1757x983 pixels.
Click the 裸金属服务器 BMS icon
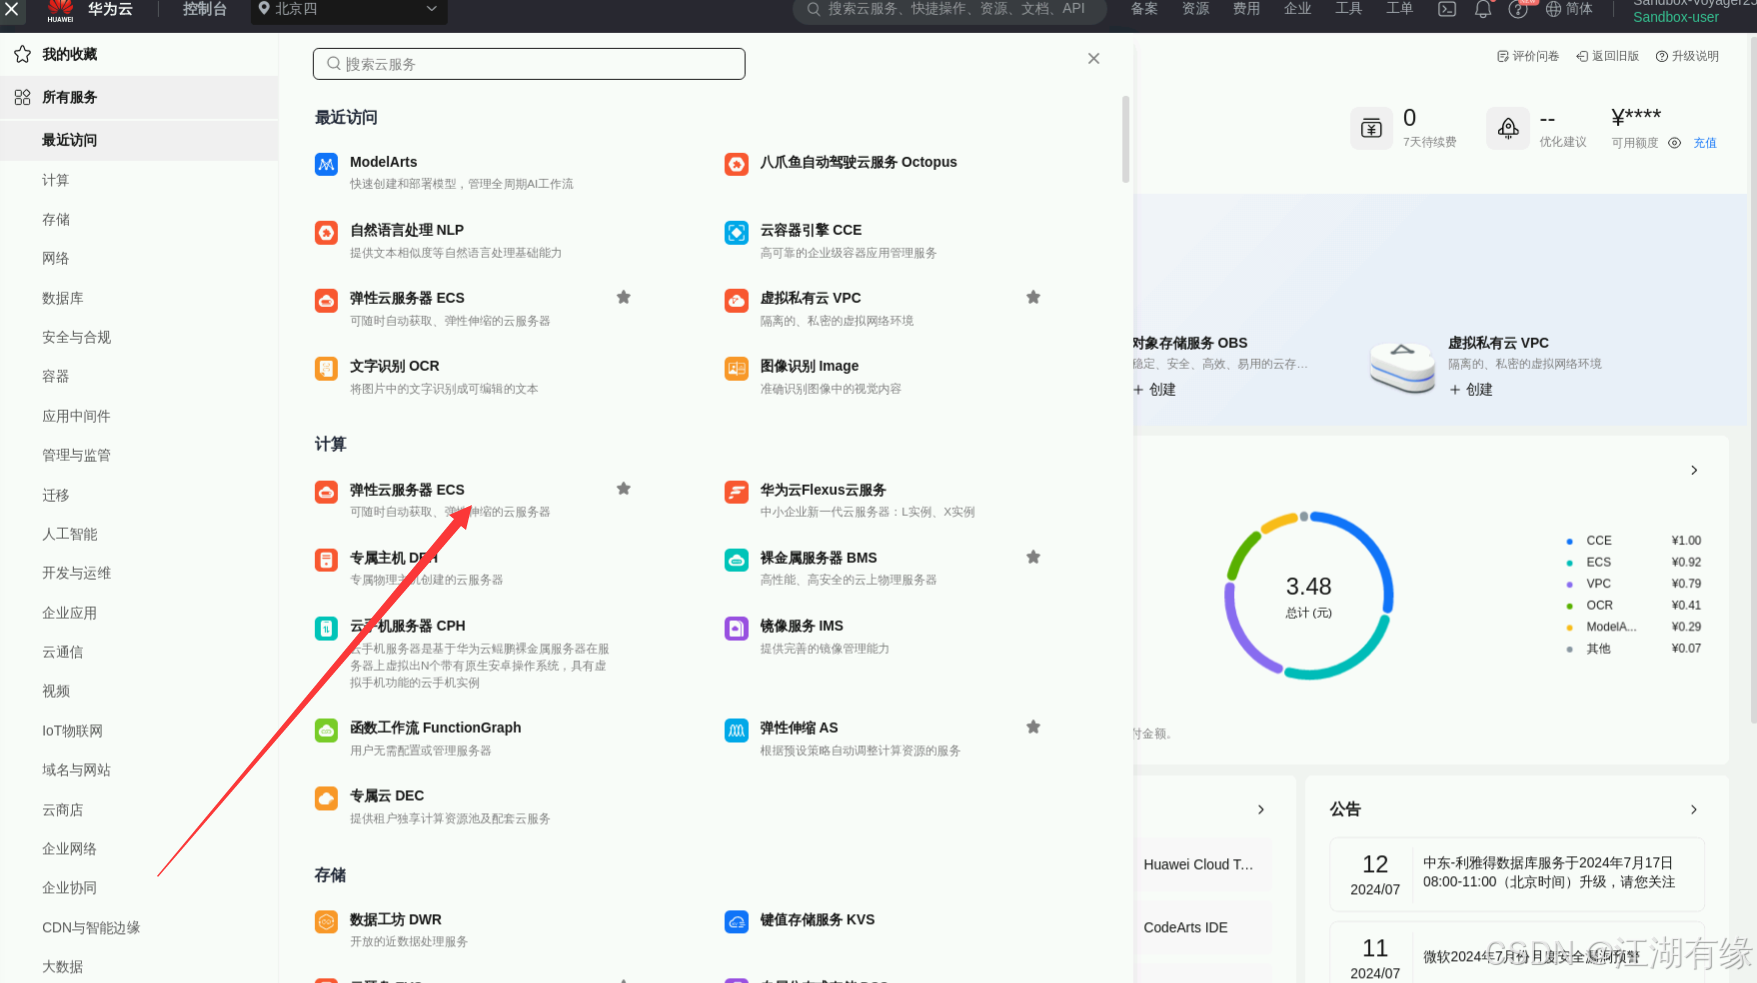pos(736,560)
